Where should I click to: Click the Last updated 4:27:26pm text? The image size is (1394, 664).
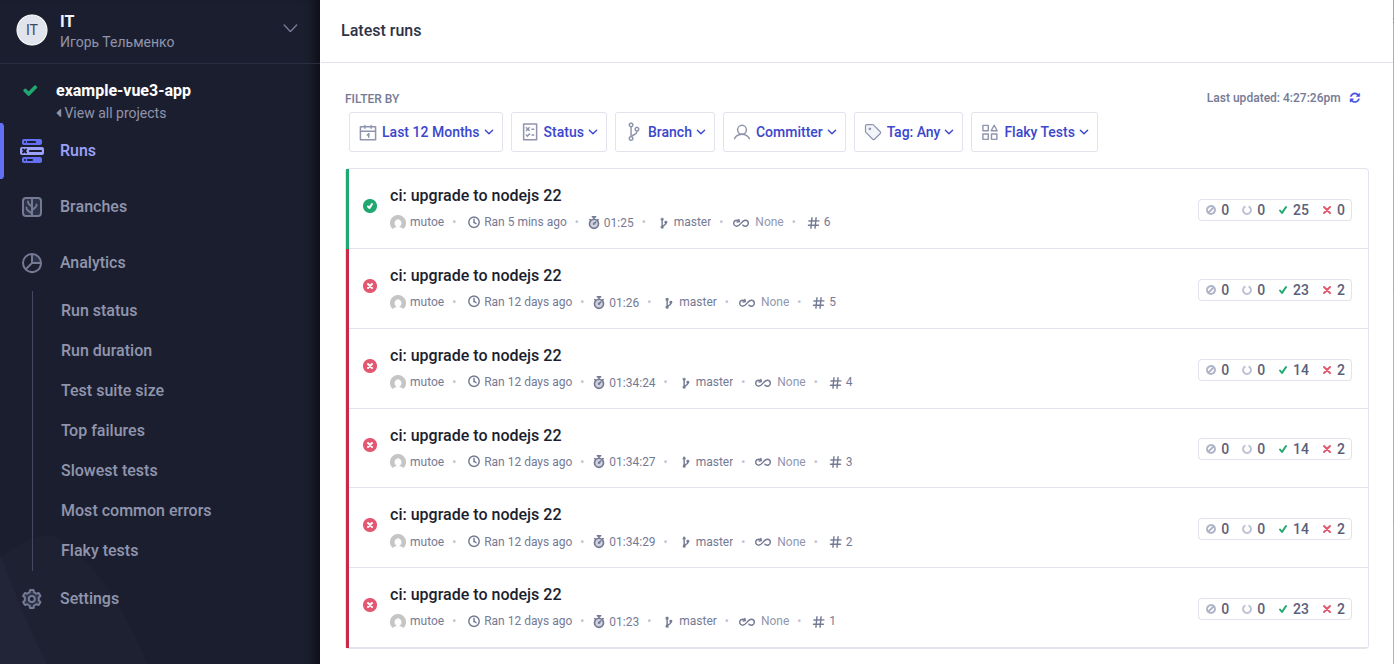click(x=1274, y=98)
